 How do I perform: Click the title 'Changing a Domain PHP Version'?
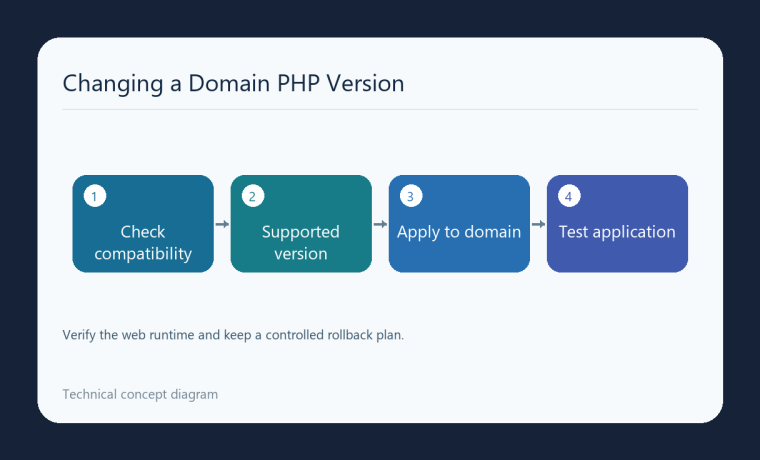(x=233, y=83)
